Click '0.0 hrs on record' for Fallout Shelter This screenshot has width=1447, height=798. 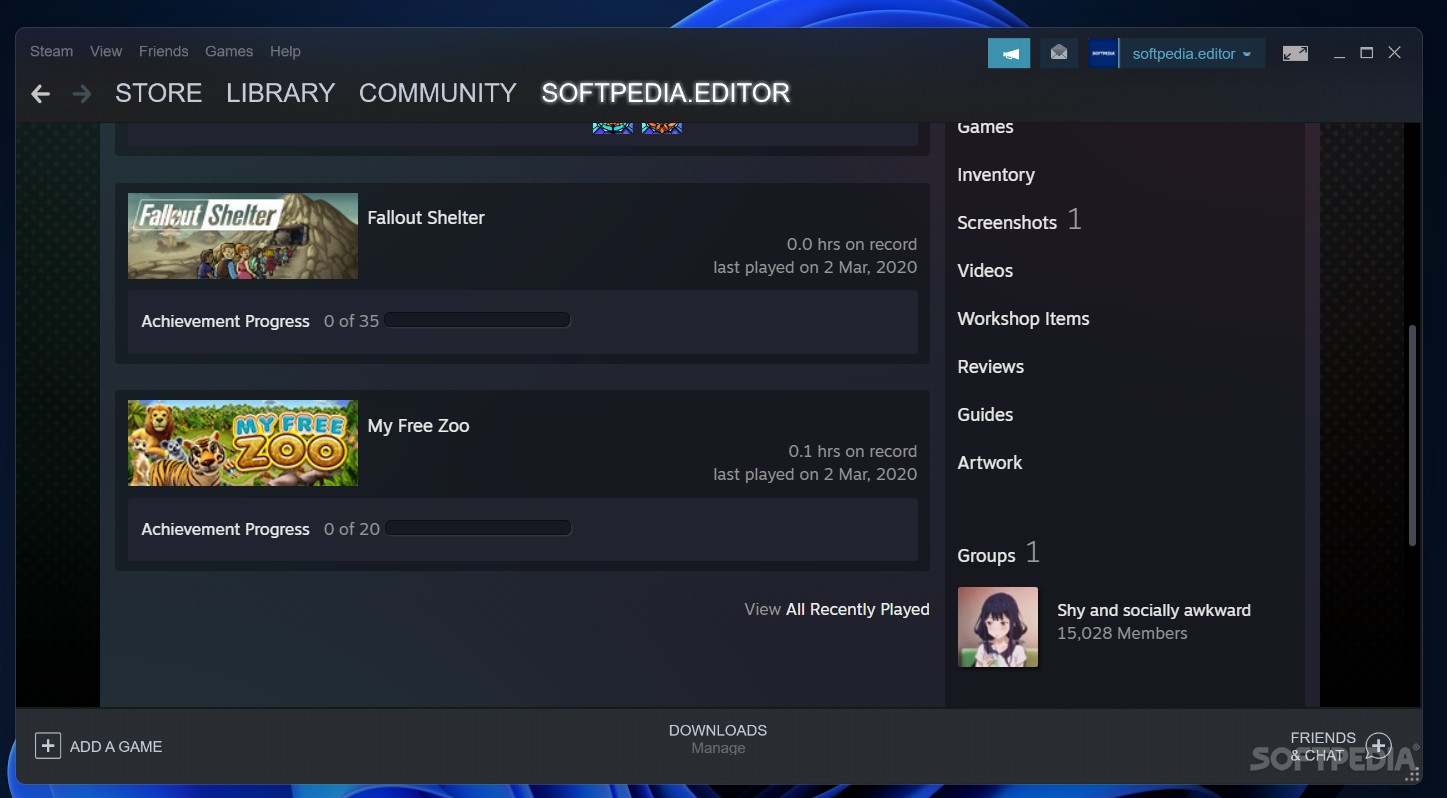coord(852,244)
